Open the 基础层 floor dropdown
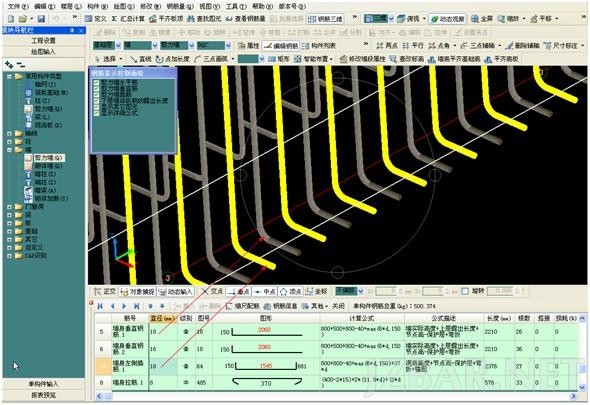 pyautogui.click(x=107, y=46)
